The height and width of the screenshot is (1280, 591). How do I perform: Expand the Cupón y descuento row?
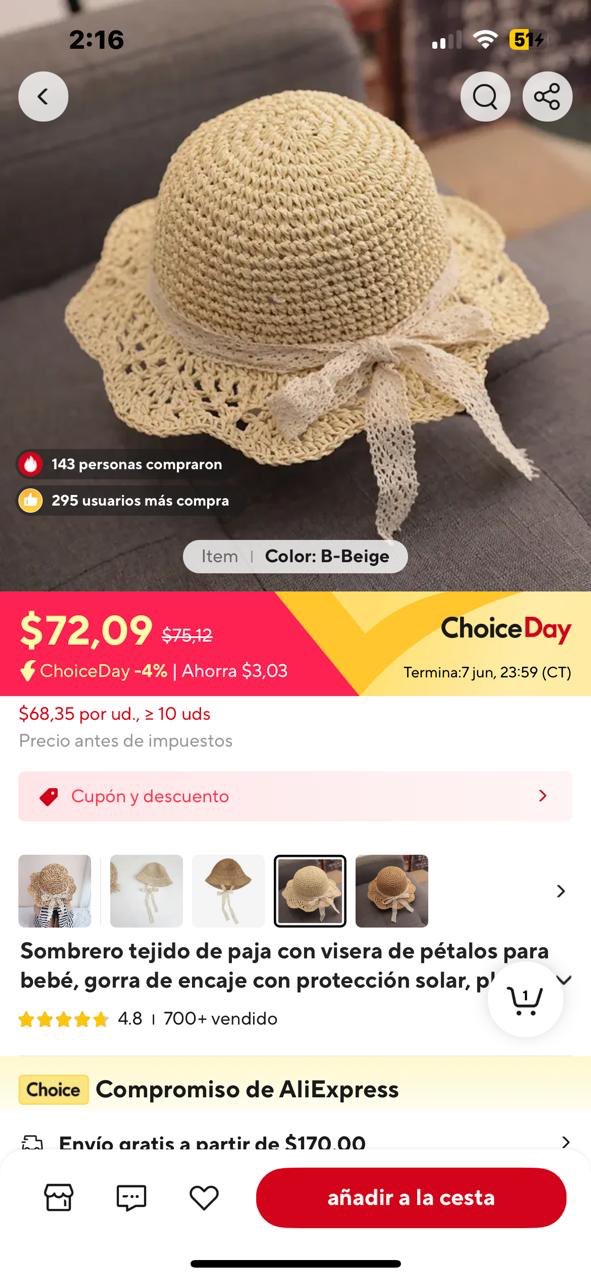click(x=295, y=796)
